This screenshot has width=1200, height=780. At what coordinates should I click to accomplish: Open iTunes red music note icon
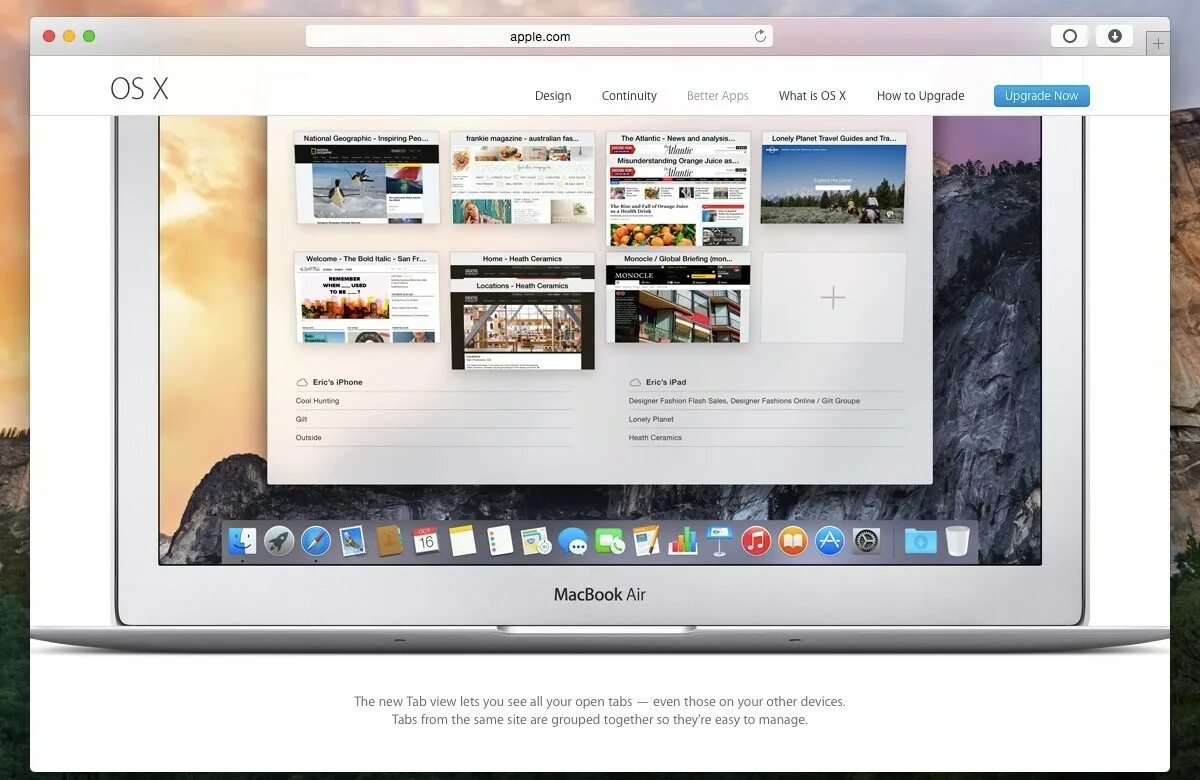pyautogui.click(x=756, y=541)
